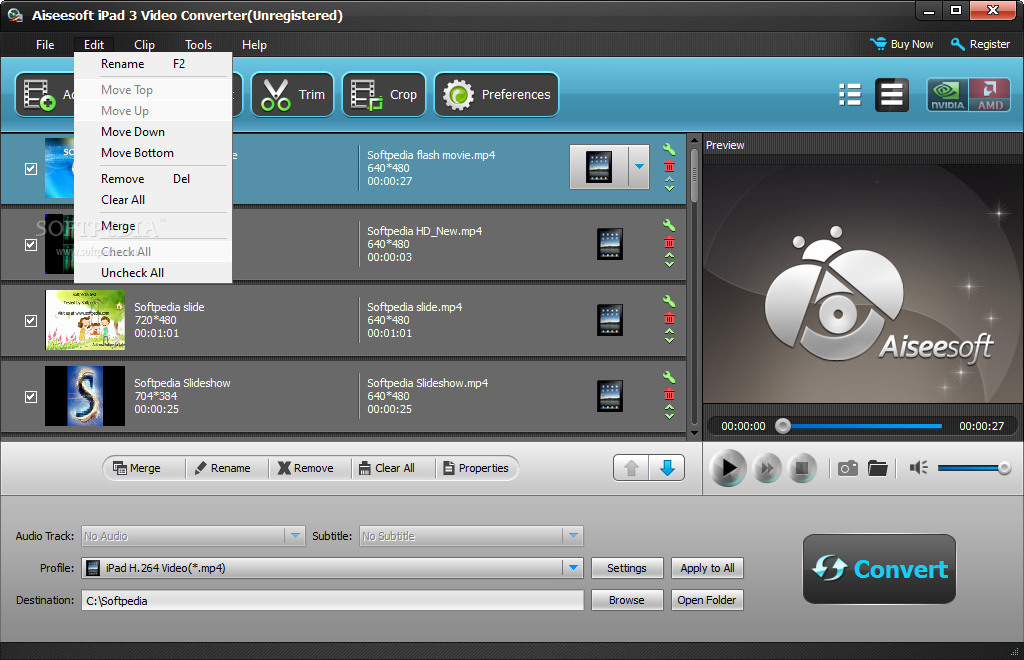
Task: Click the Clear All button below list
Action: (x=387, y=468)
